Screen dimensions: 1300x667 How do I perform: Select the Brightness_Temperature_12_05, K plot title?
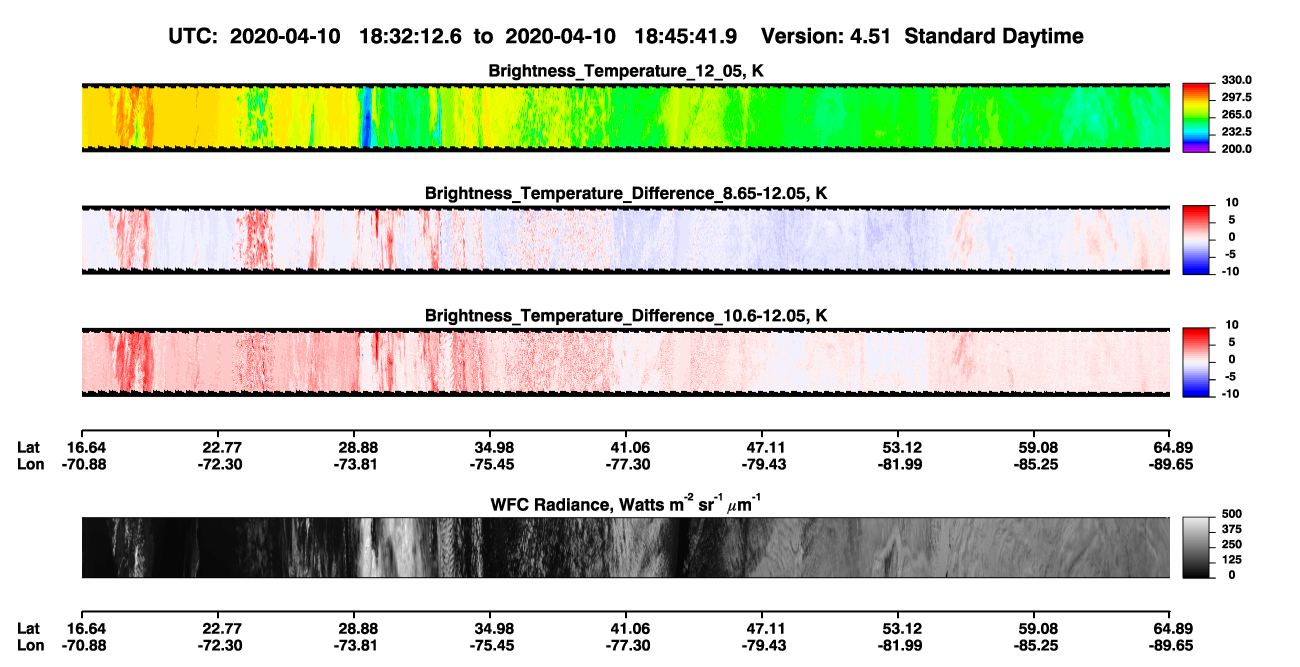626,71
